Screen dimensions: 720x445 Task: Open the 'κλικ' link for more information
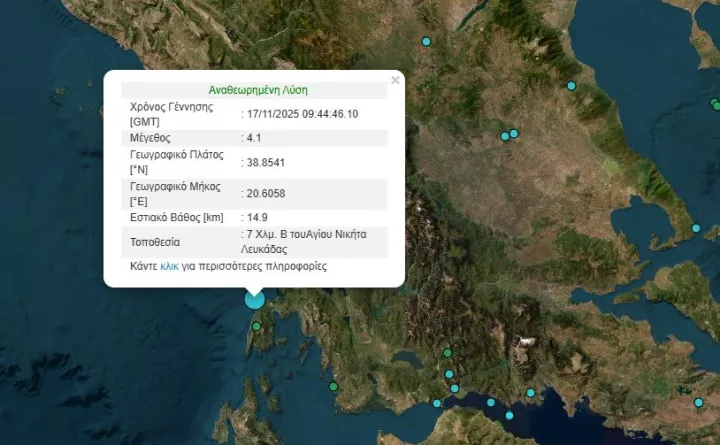pyautogui.click(x=169, y=267)
